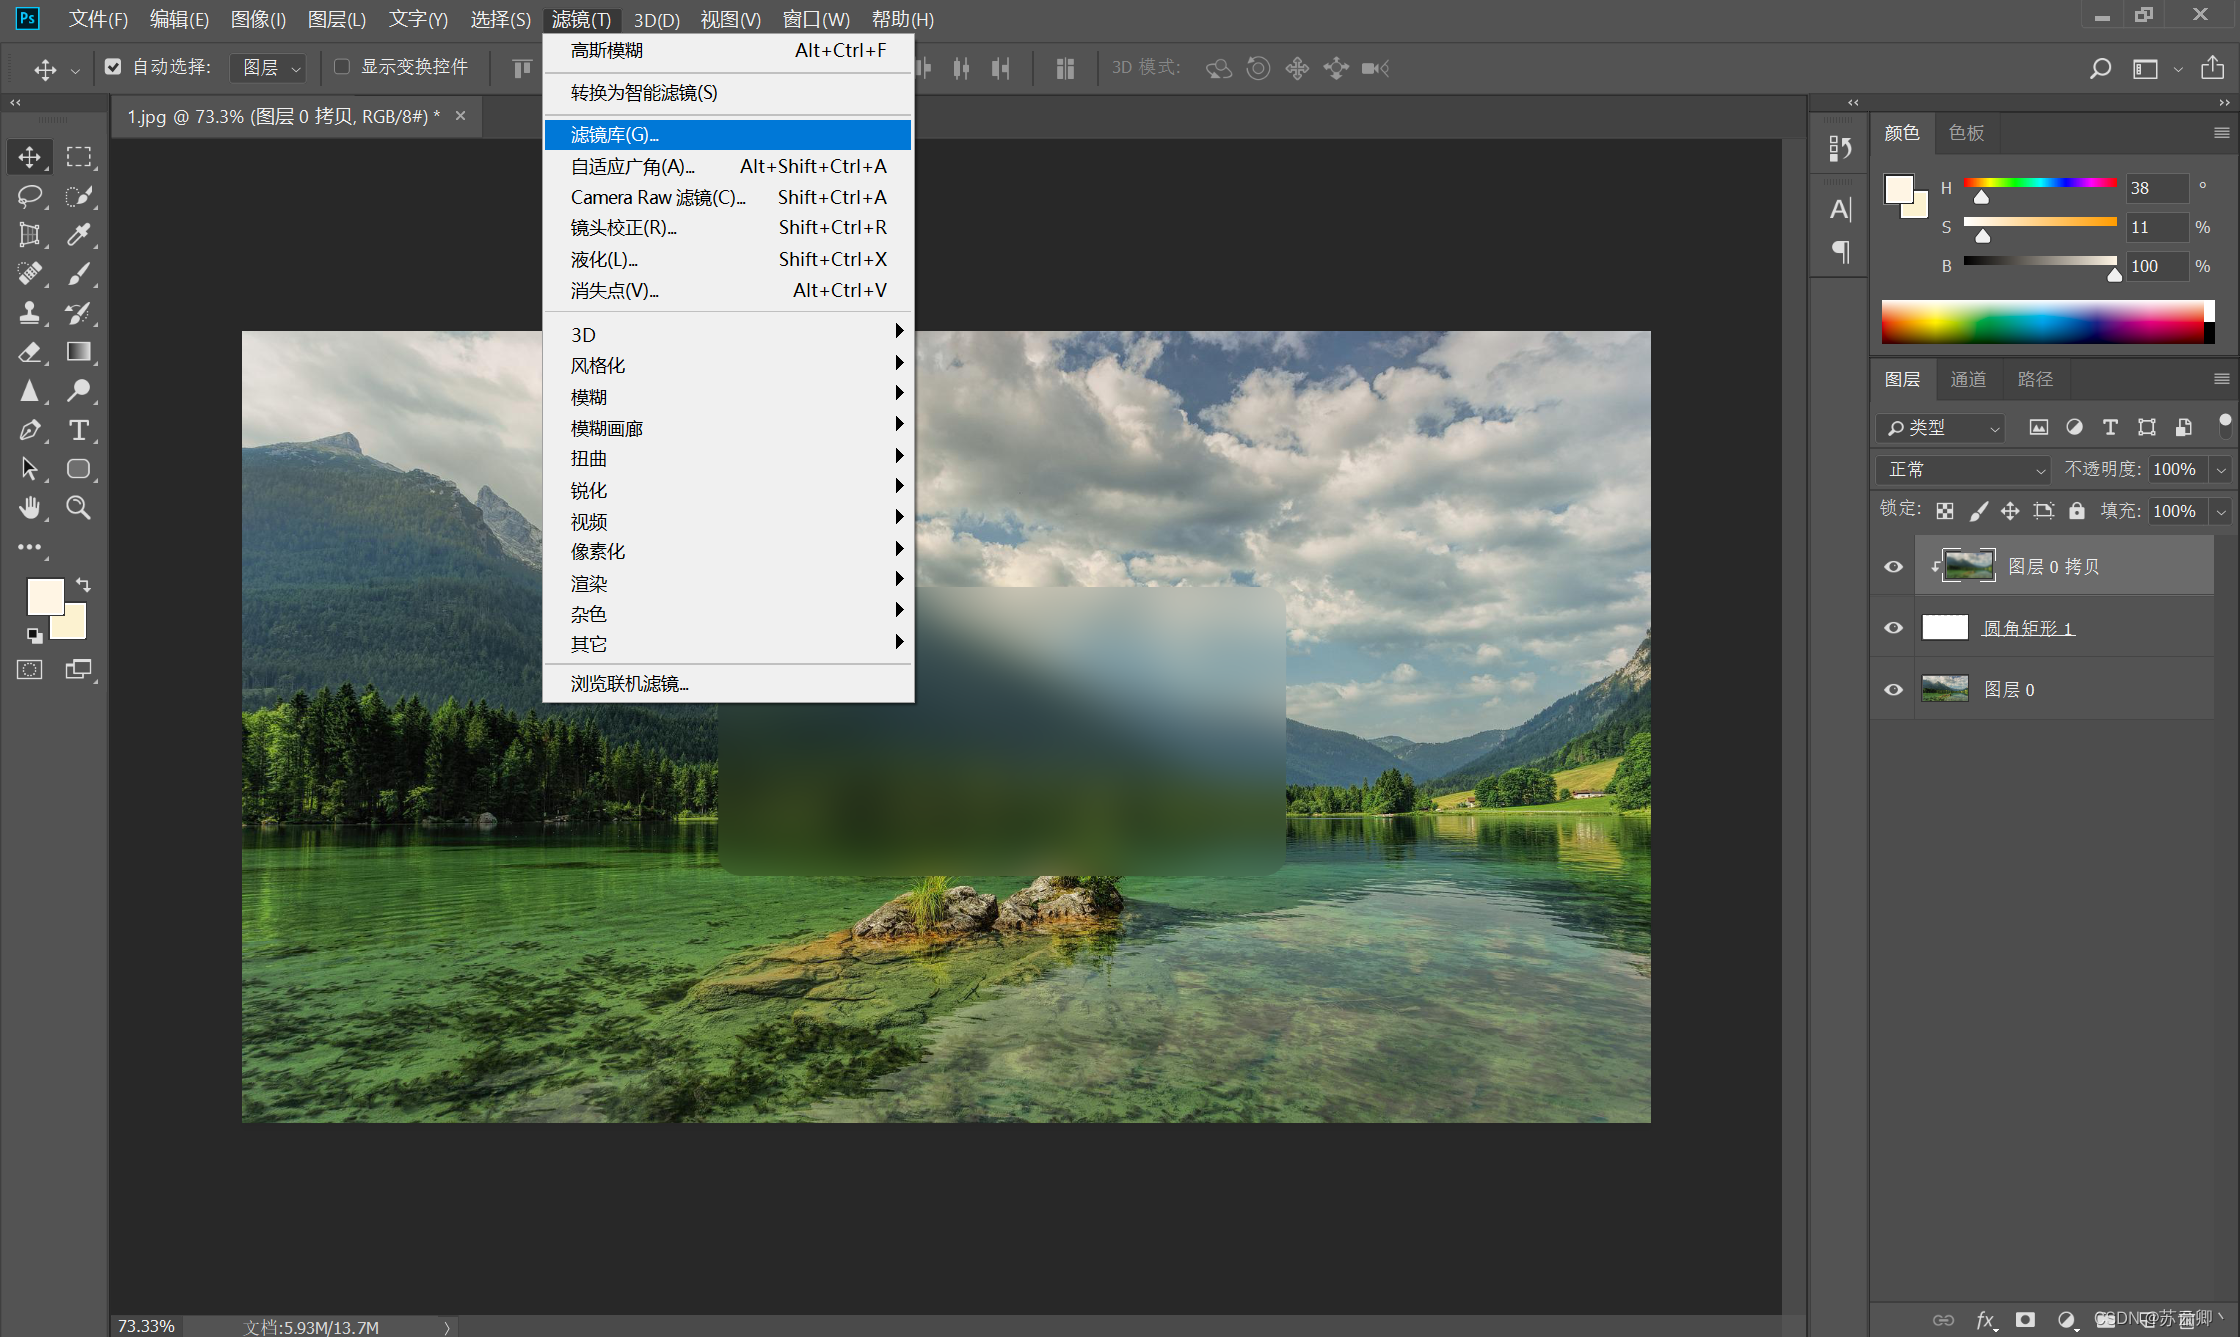The height and width of the screenshot is (1337, 2240).
Task: Hide the 图层 0 拷贝 layer
Action: (1893, 567)
